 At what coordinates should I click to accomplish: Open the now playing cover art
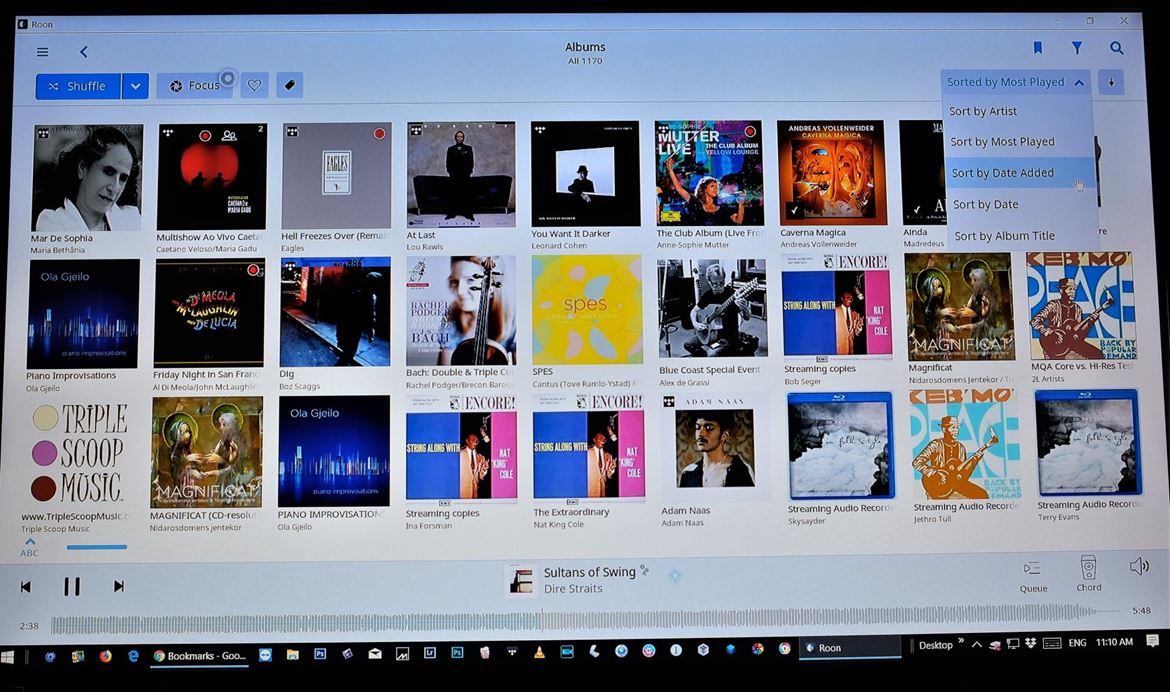click(x=521, y=580)
